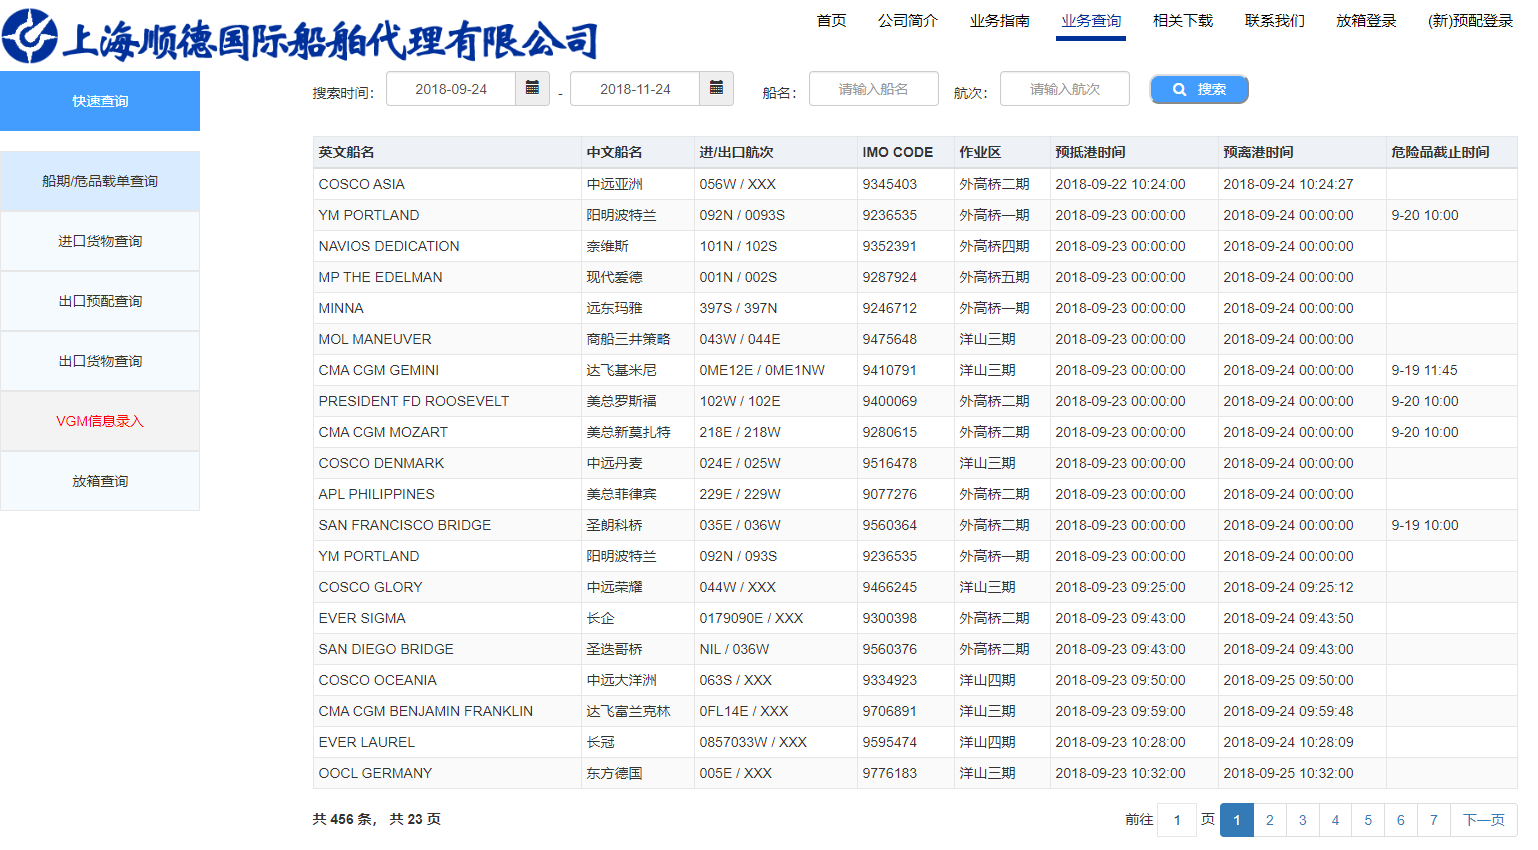Open the 放箱登录 navigation link

[1365, 21]
